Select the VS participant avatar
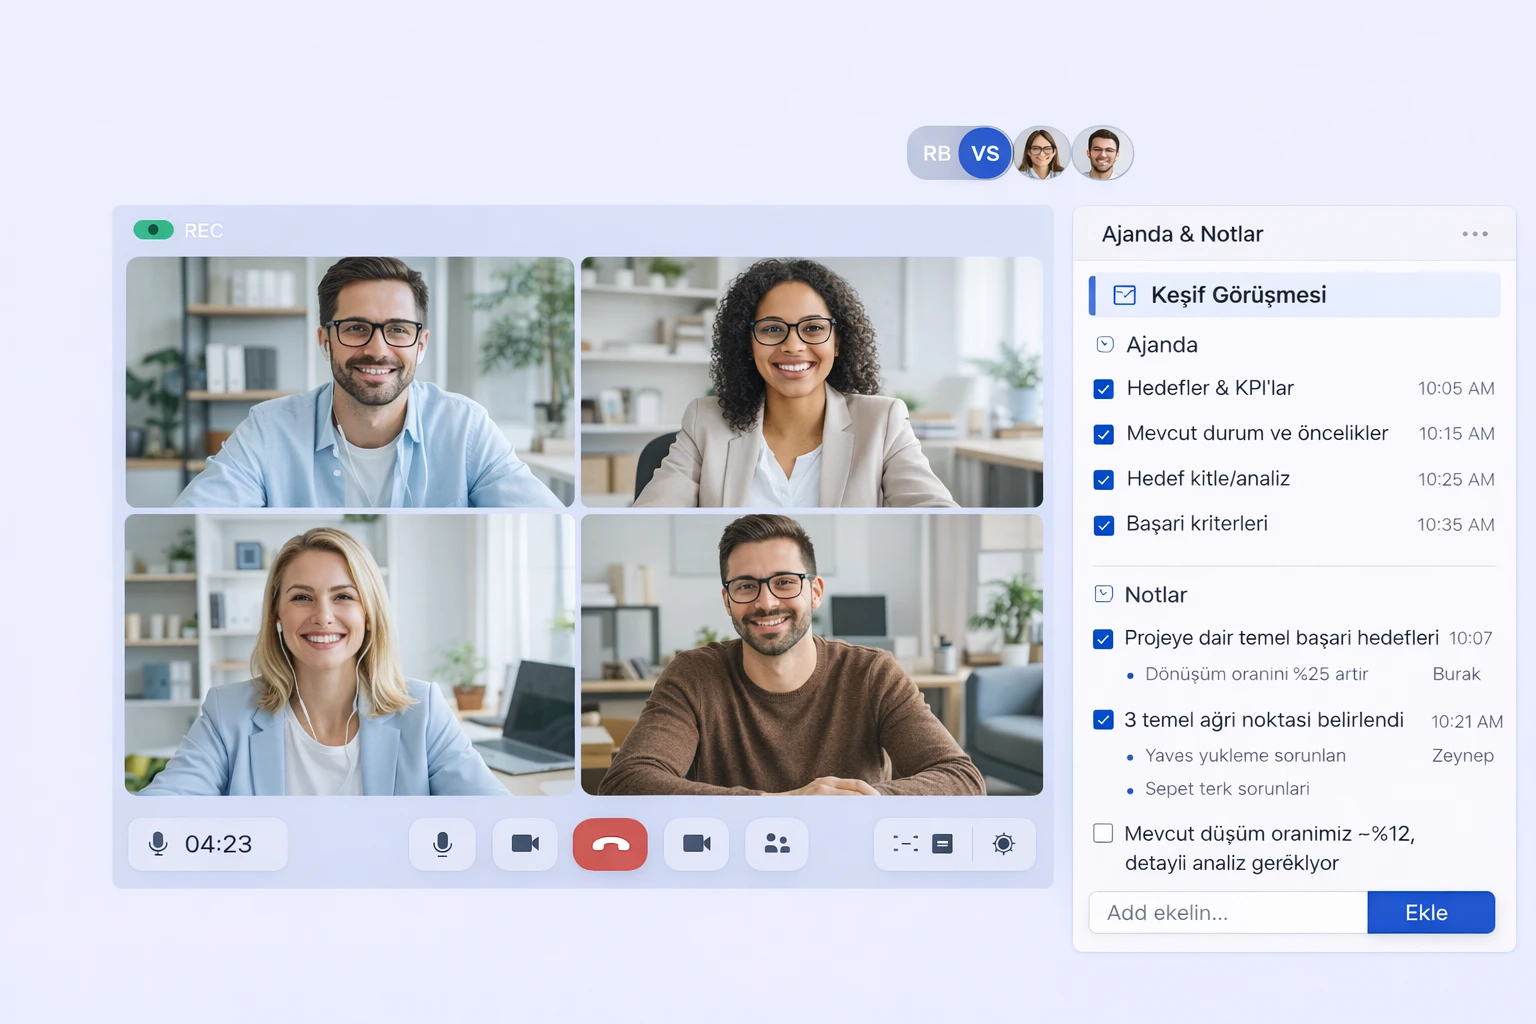Image resolution: width=1536 pixels, height=1024 pixels. [985, 153]
